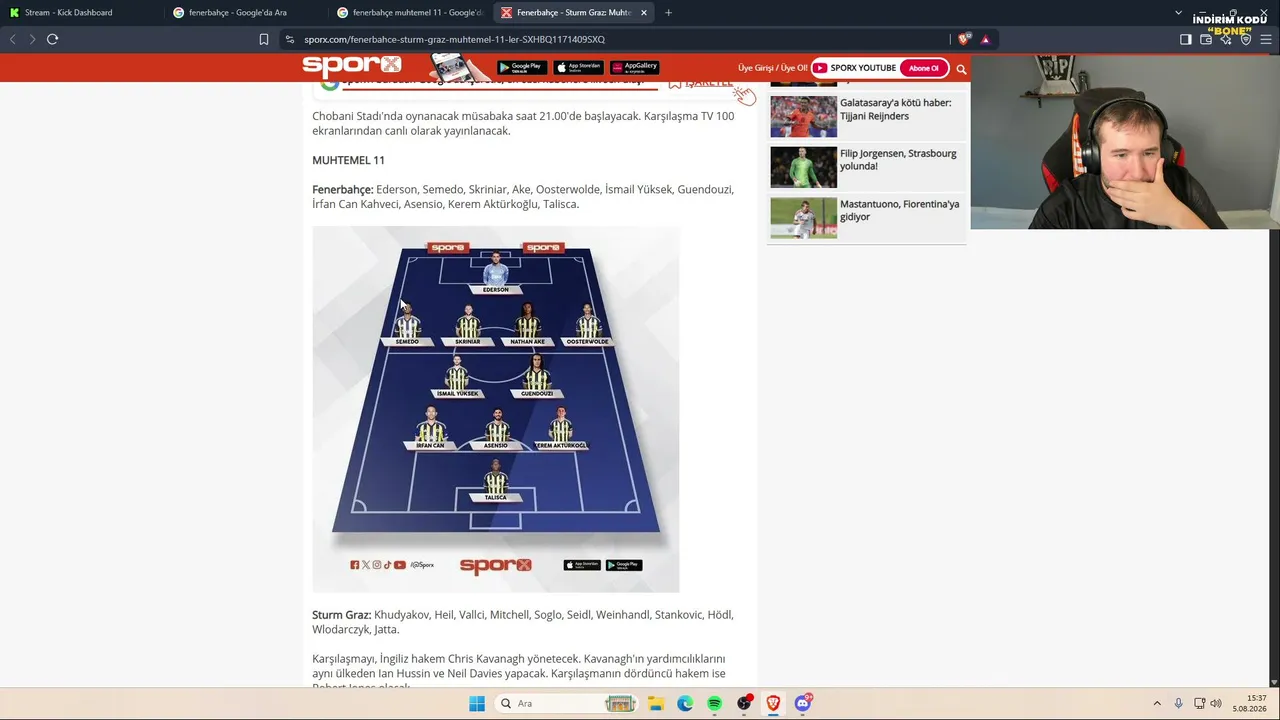The width and height of the screenshot is (1280, 720).
Task: Open the tab search dropdown arrow
Action: [1178, 13]
